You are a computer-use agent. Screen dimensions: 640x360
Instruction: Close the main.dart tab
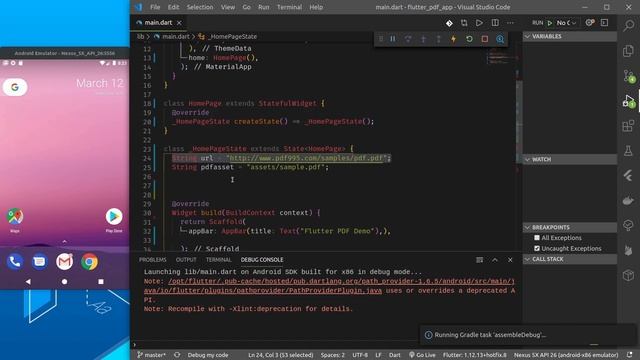point(179,23)
